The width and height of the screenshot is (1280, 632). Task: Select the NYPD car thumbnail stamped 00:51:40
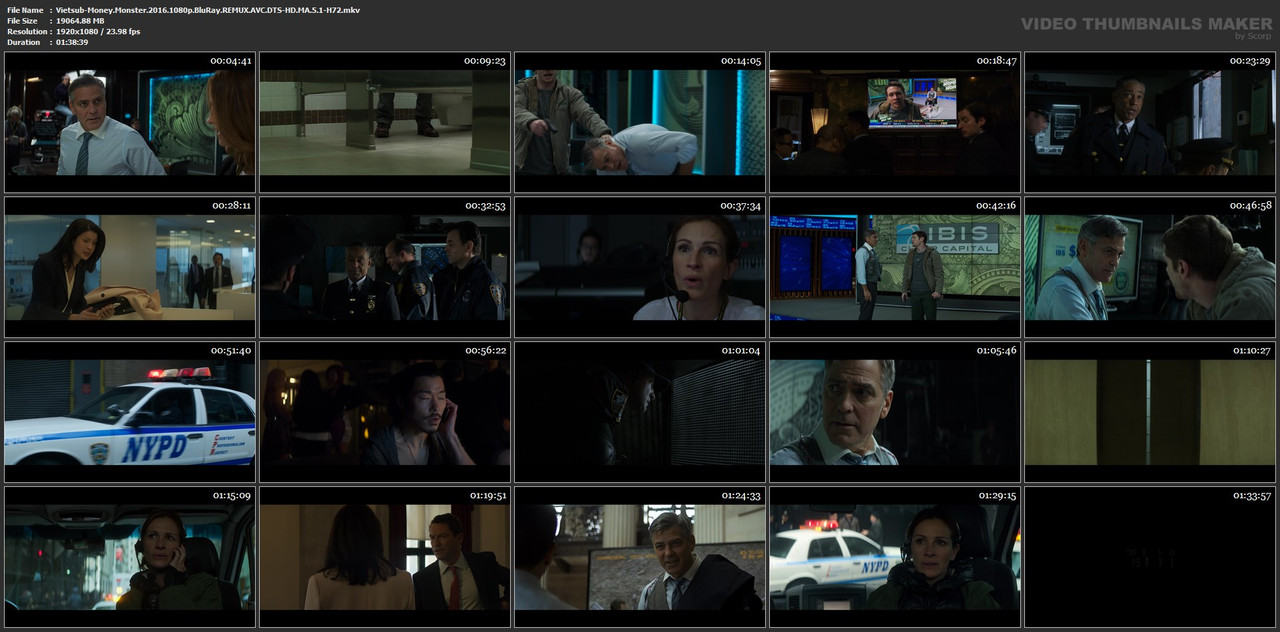pyautogui.click(x=130, y=412)
